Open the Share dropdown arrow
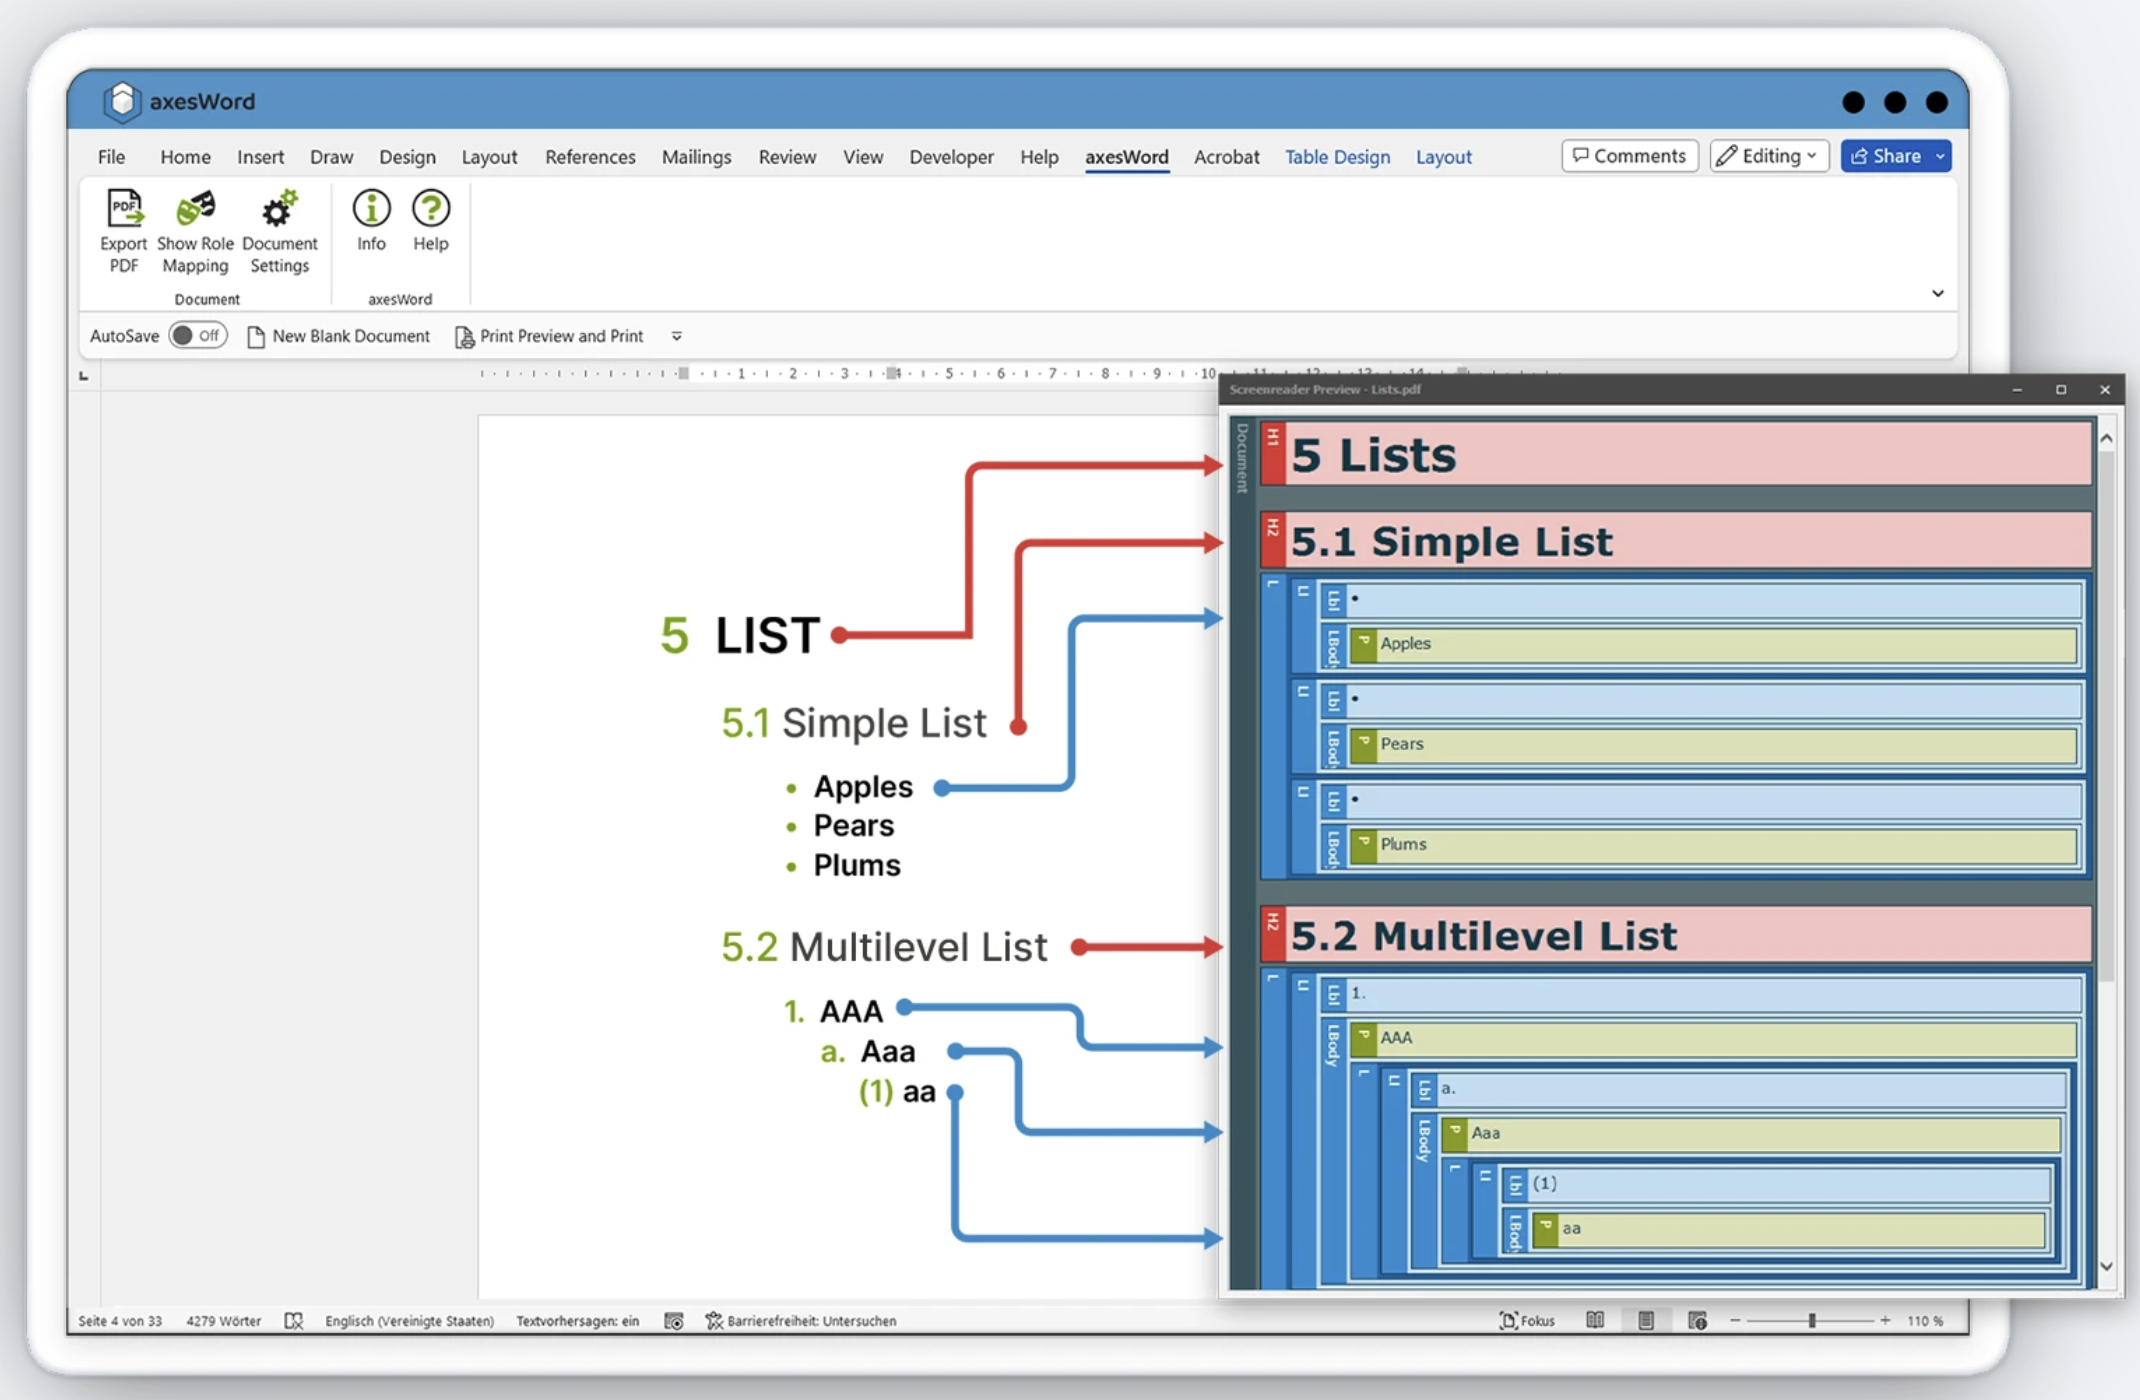This screenshot has width=2140, height=1400. point(1941,156)
